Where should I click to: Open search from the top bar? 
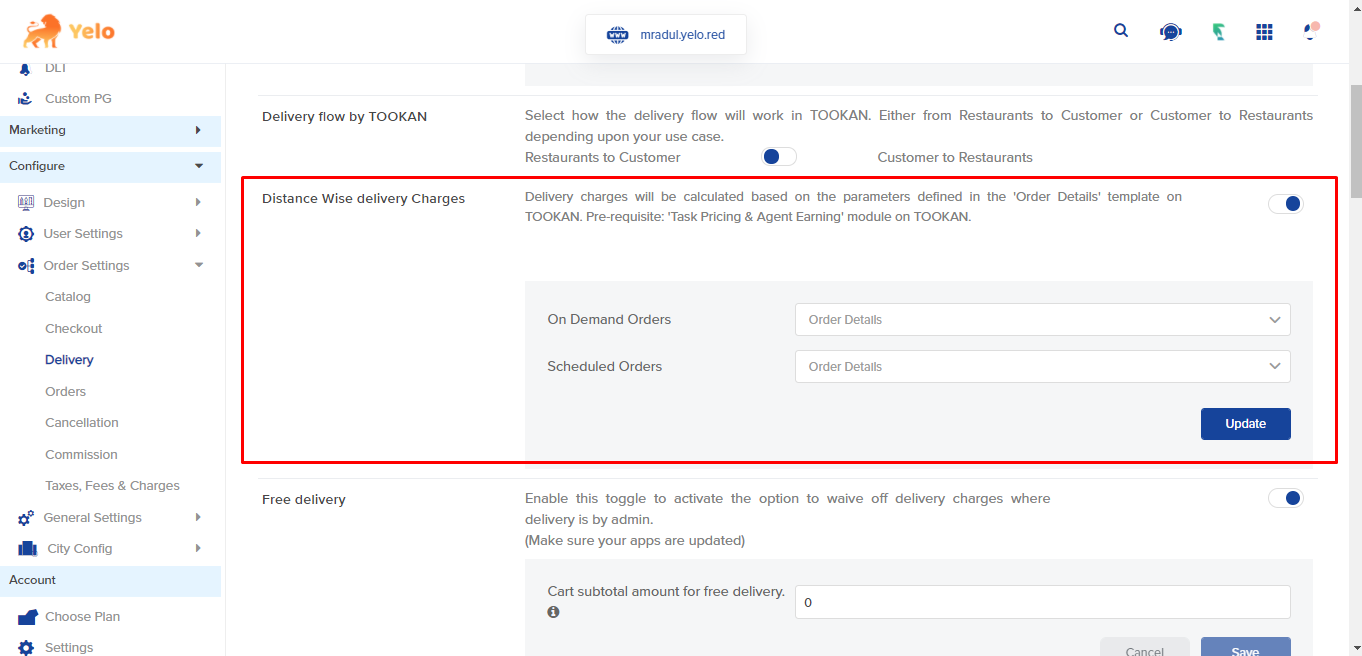(x=1121, y=30)
